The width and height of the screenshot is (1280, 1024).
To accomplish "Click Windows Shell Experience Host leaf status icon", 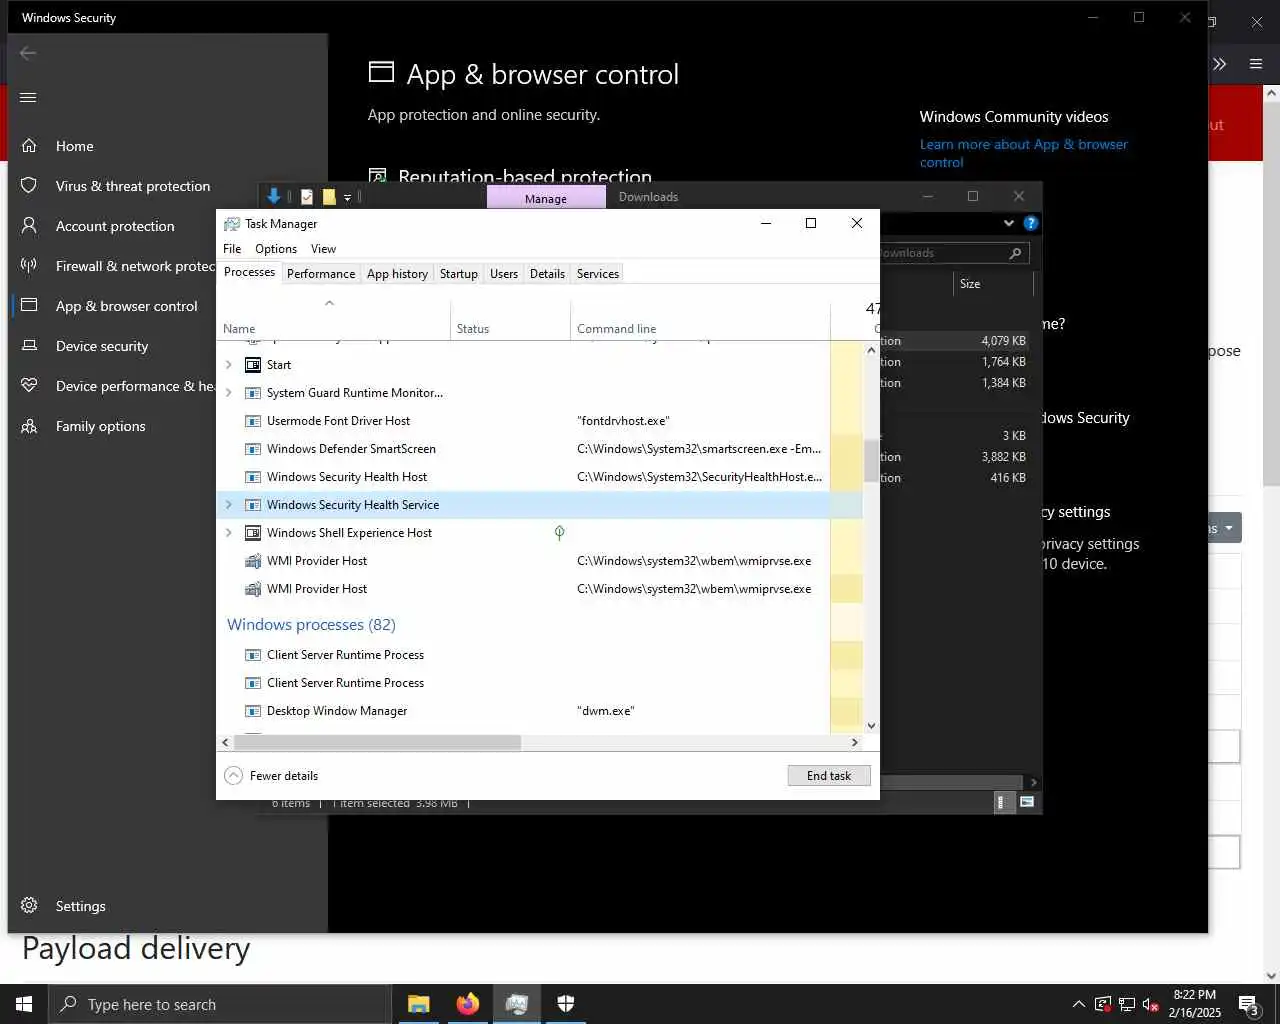I will [559, 533].
